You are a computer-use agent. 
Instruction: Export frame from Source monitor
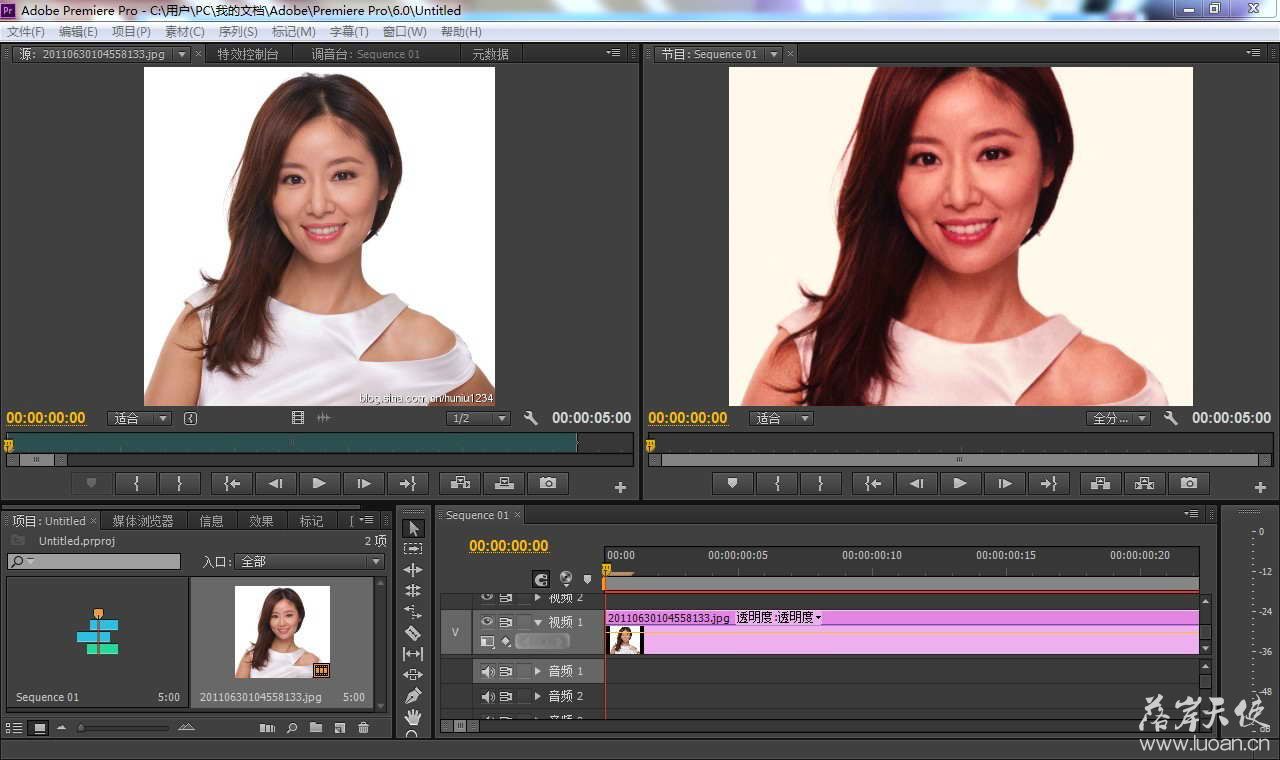(x=548, y=483)
